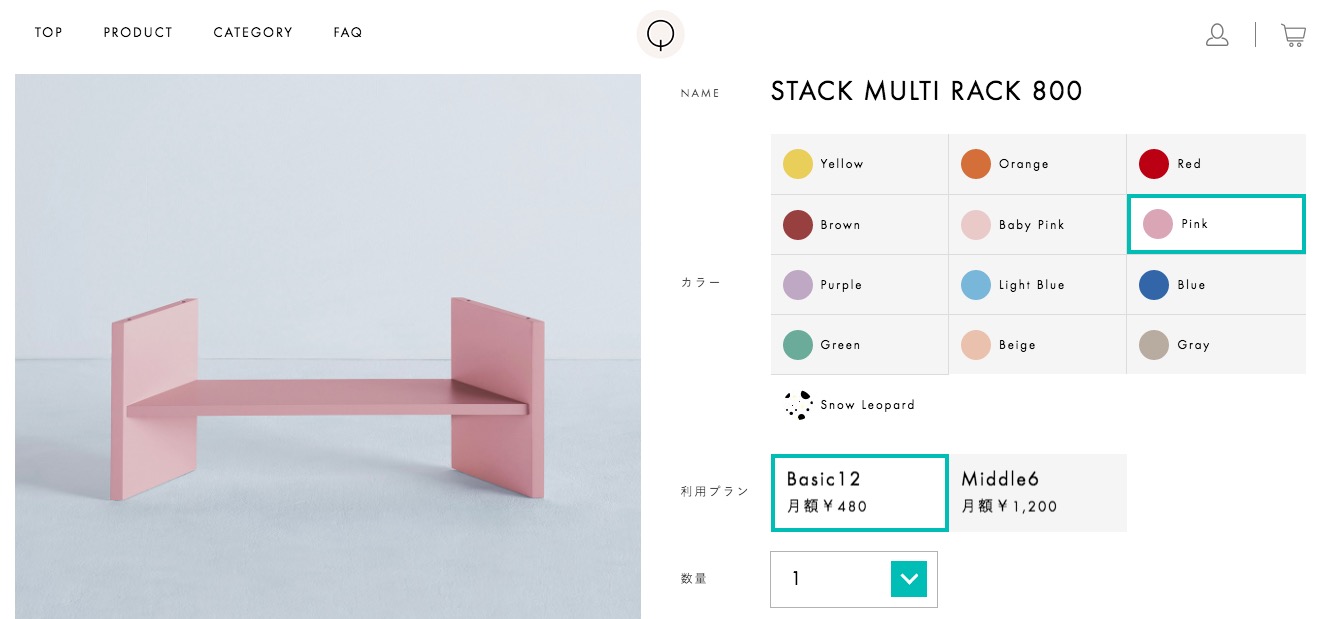Screen dimensions: 1327x619
Task: Choose the Snow Leopard pattern option
Action: point(850,405)
